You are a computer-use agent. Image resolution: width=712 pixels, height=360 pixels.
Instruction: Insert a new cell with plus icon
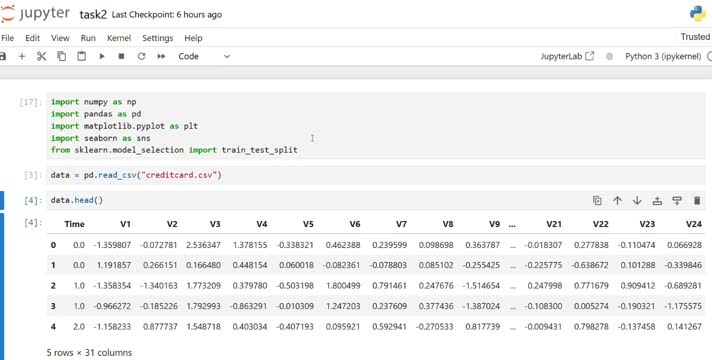coord(22,56)
